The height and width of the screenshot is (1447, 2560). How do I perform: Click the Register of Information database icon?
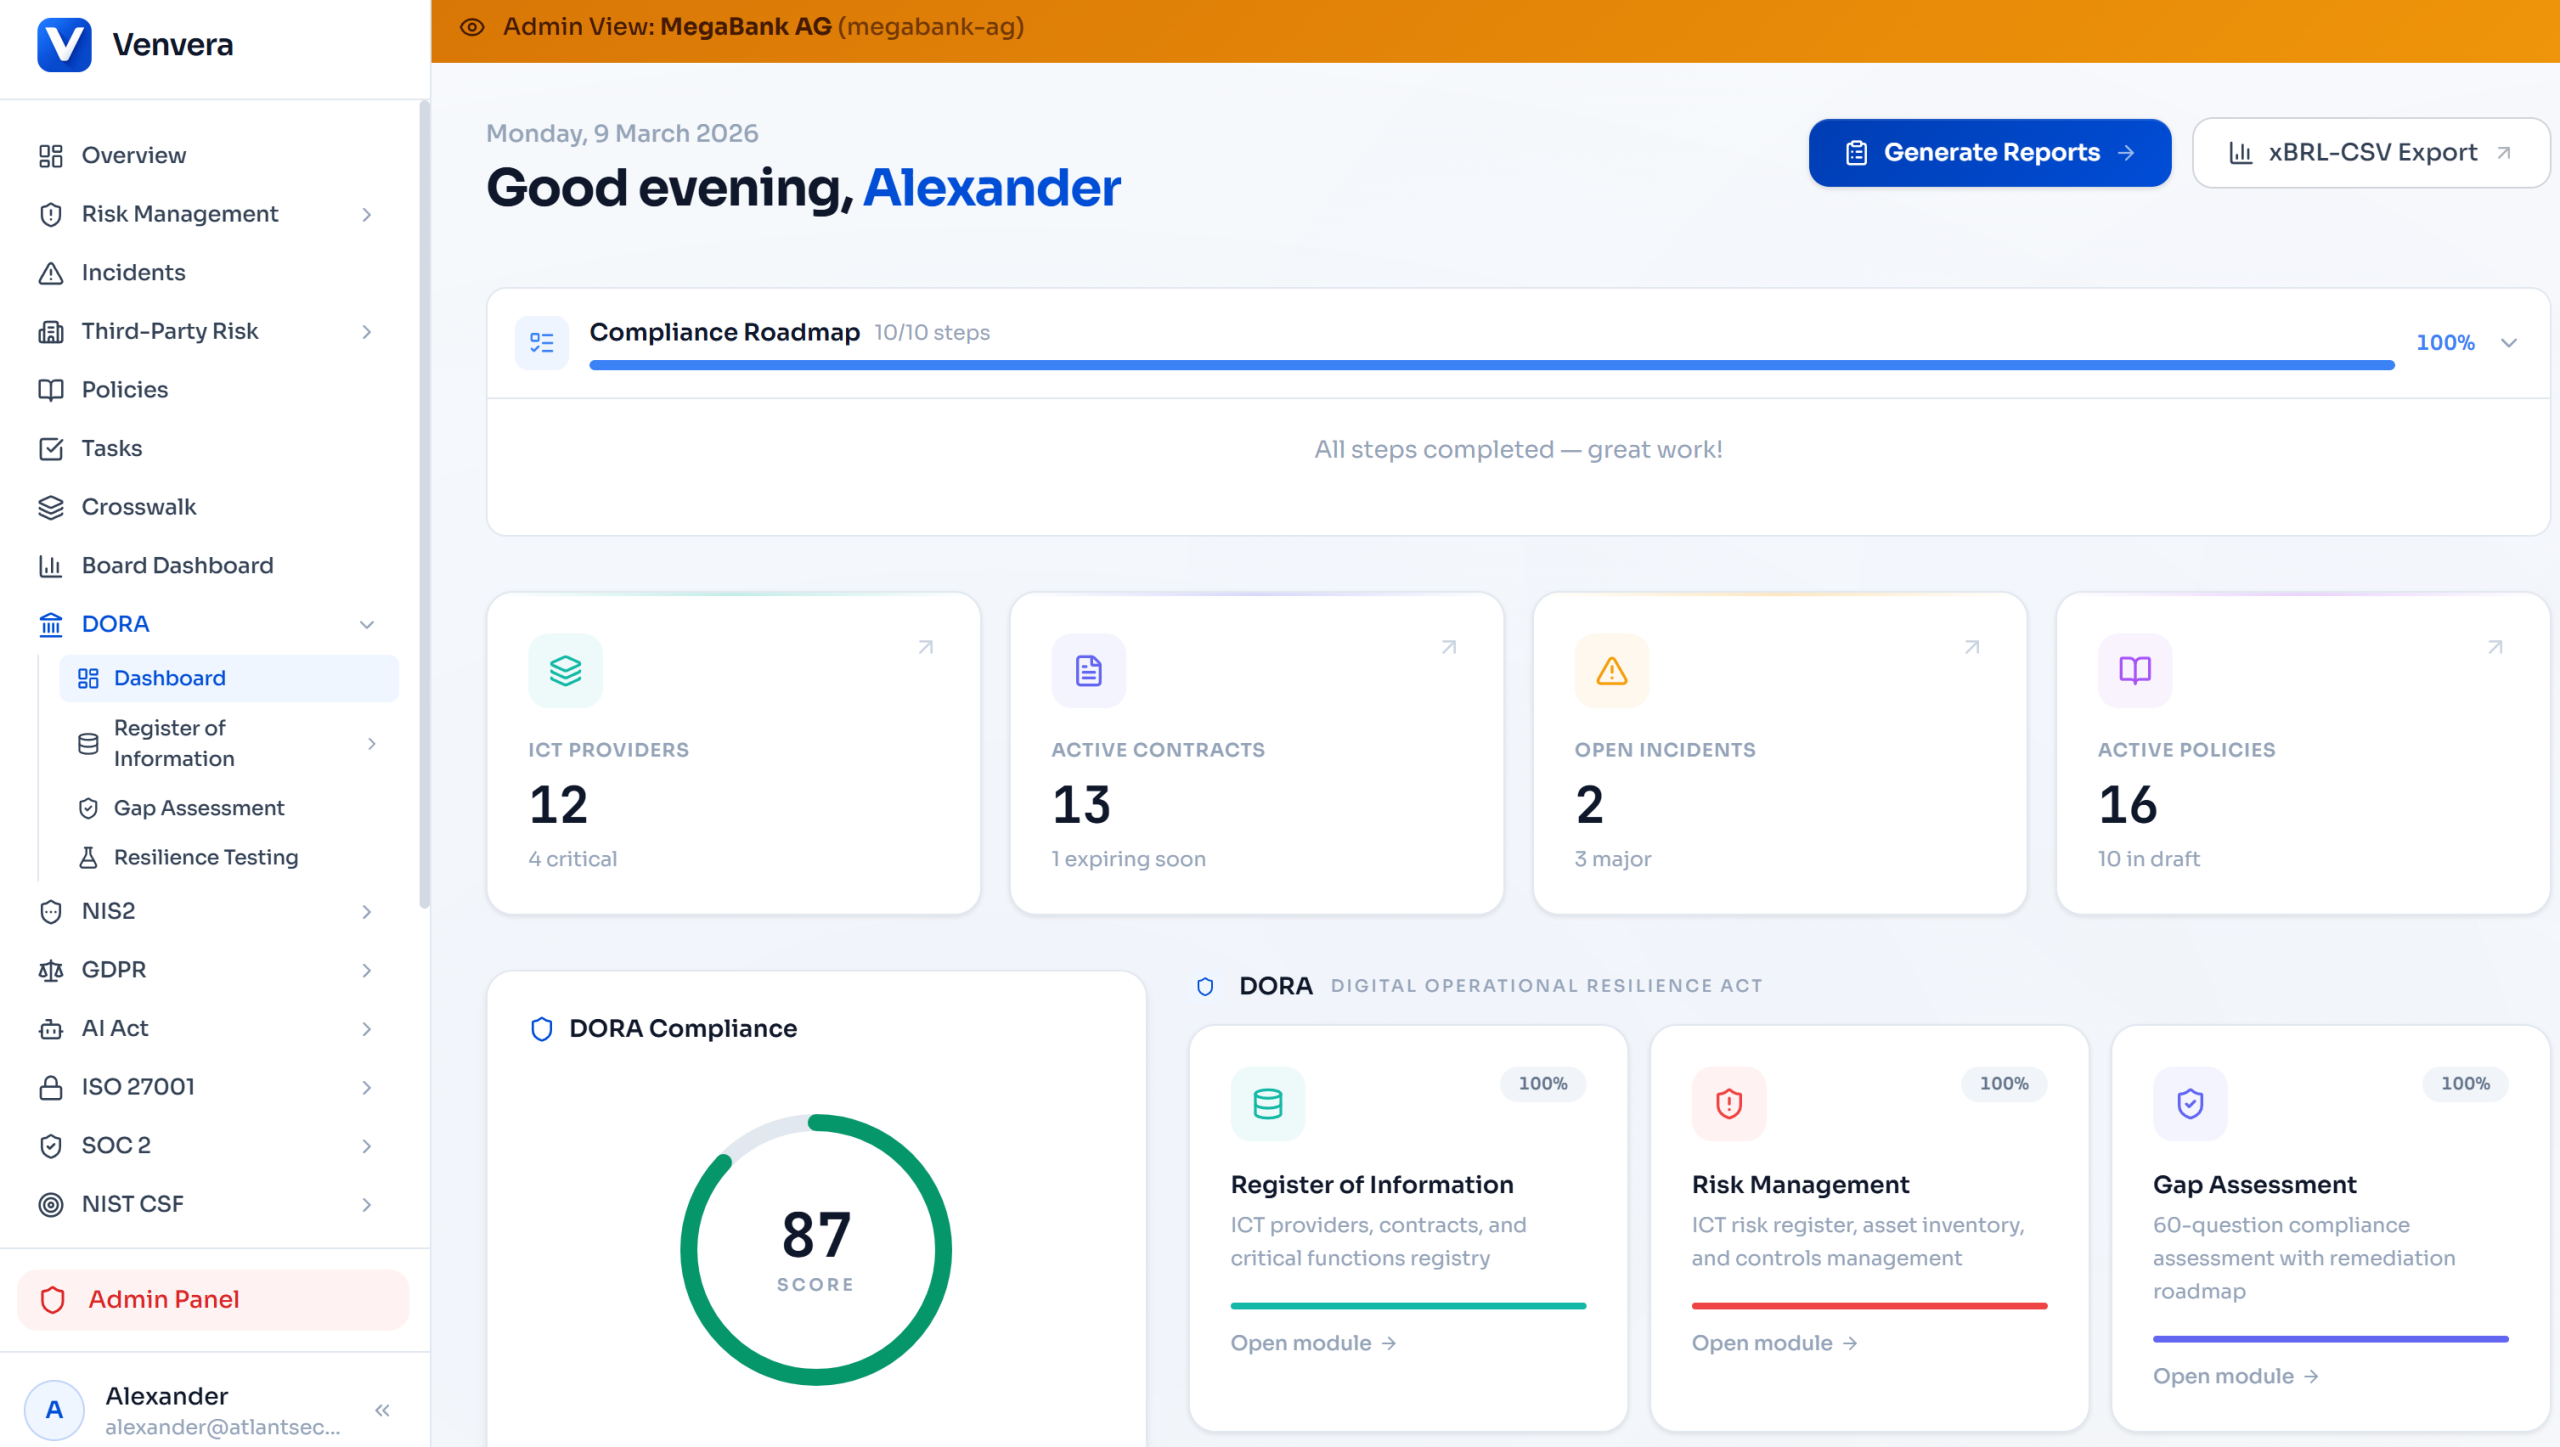coord(1267,1103)
